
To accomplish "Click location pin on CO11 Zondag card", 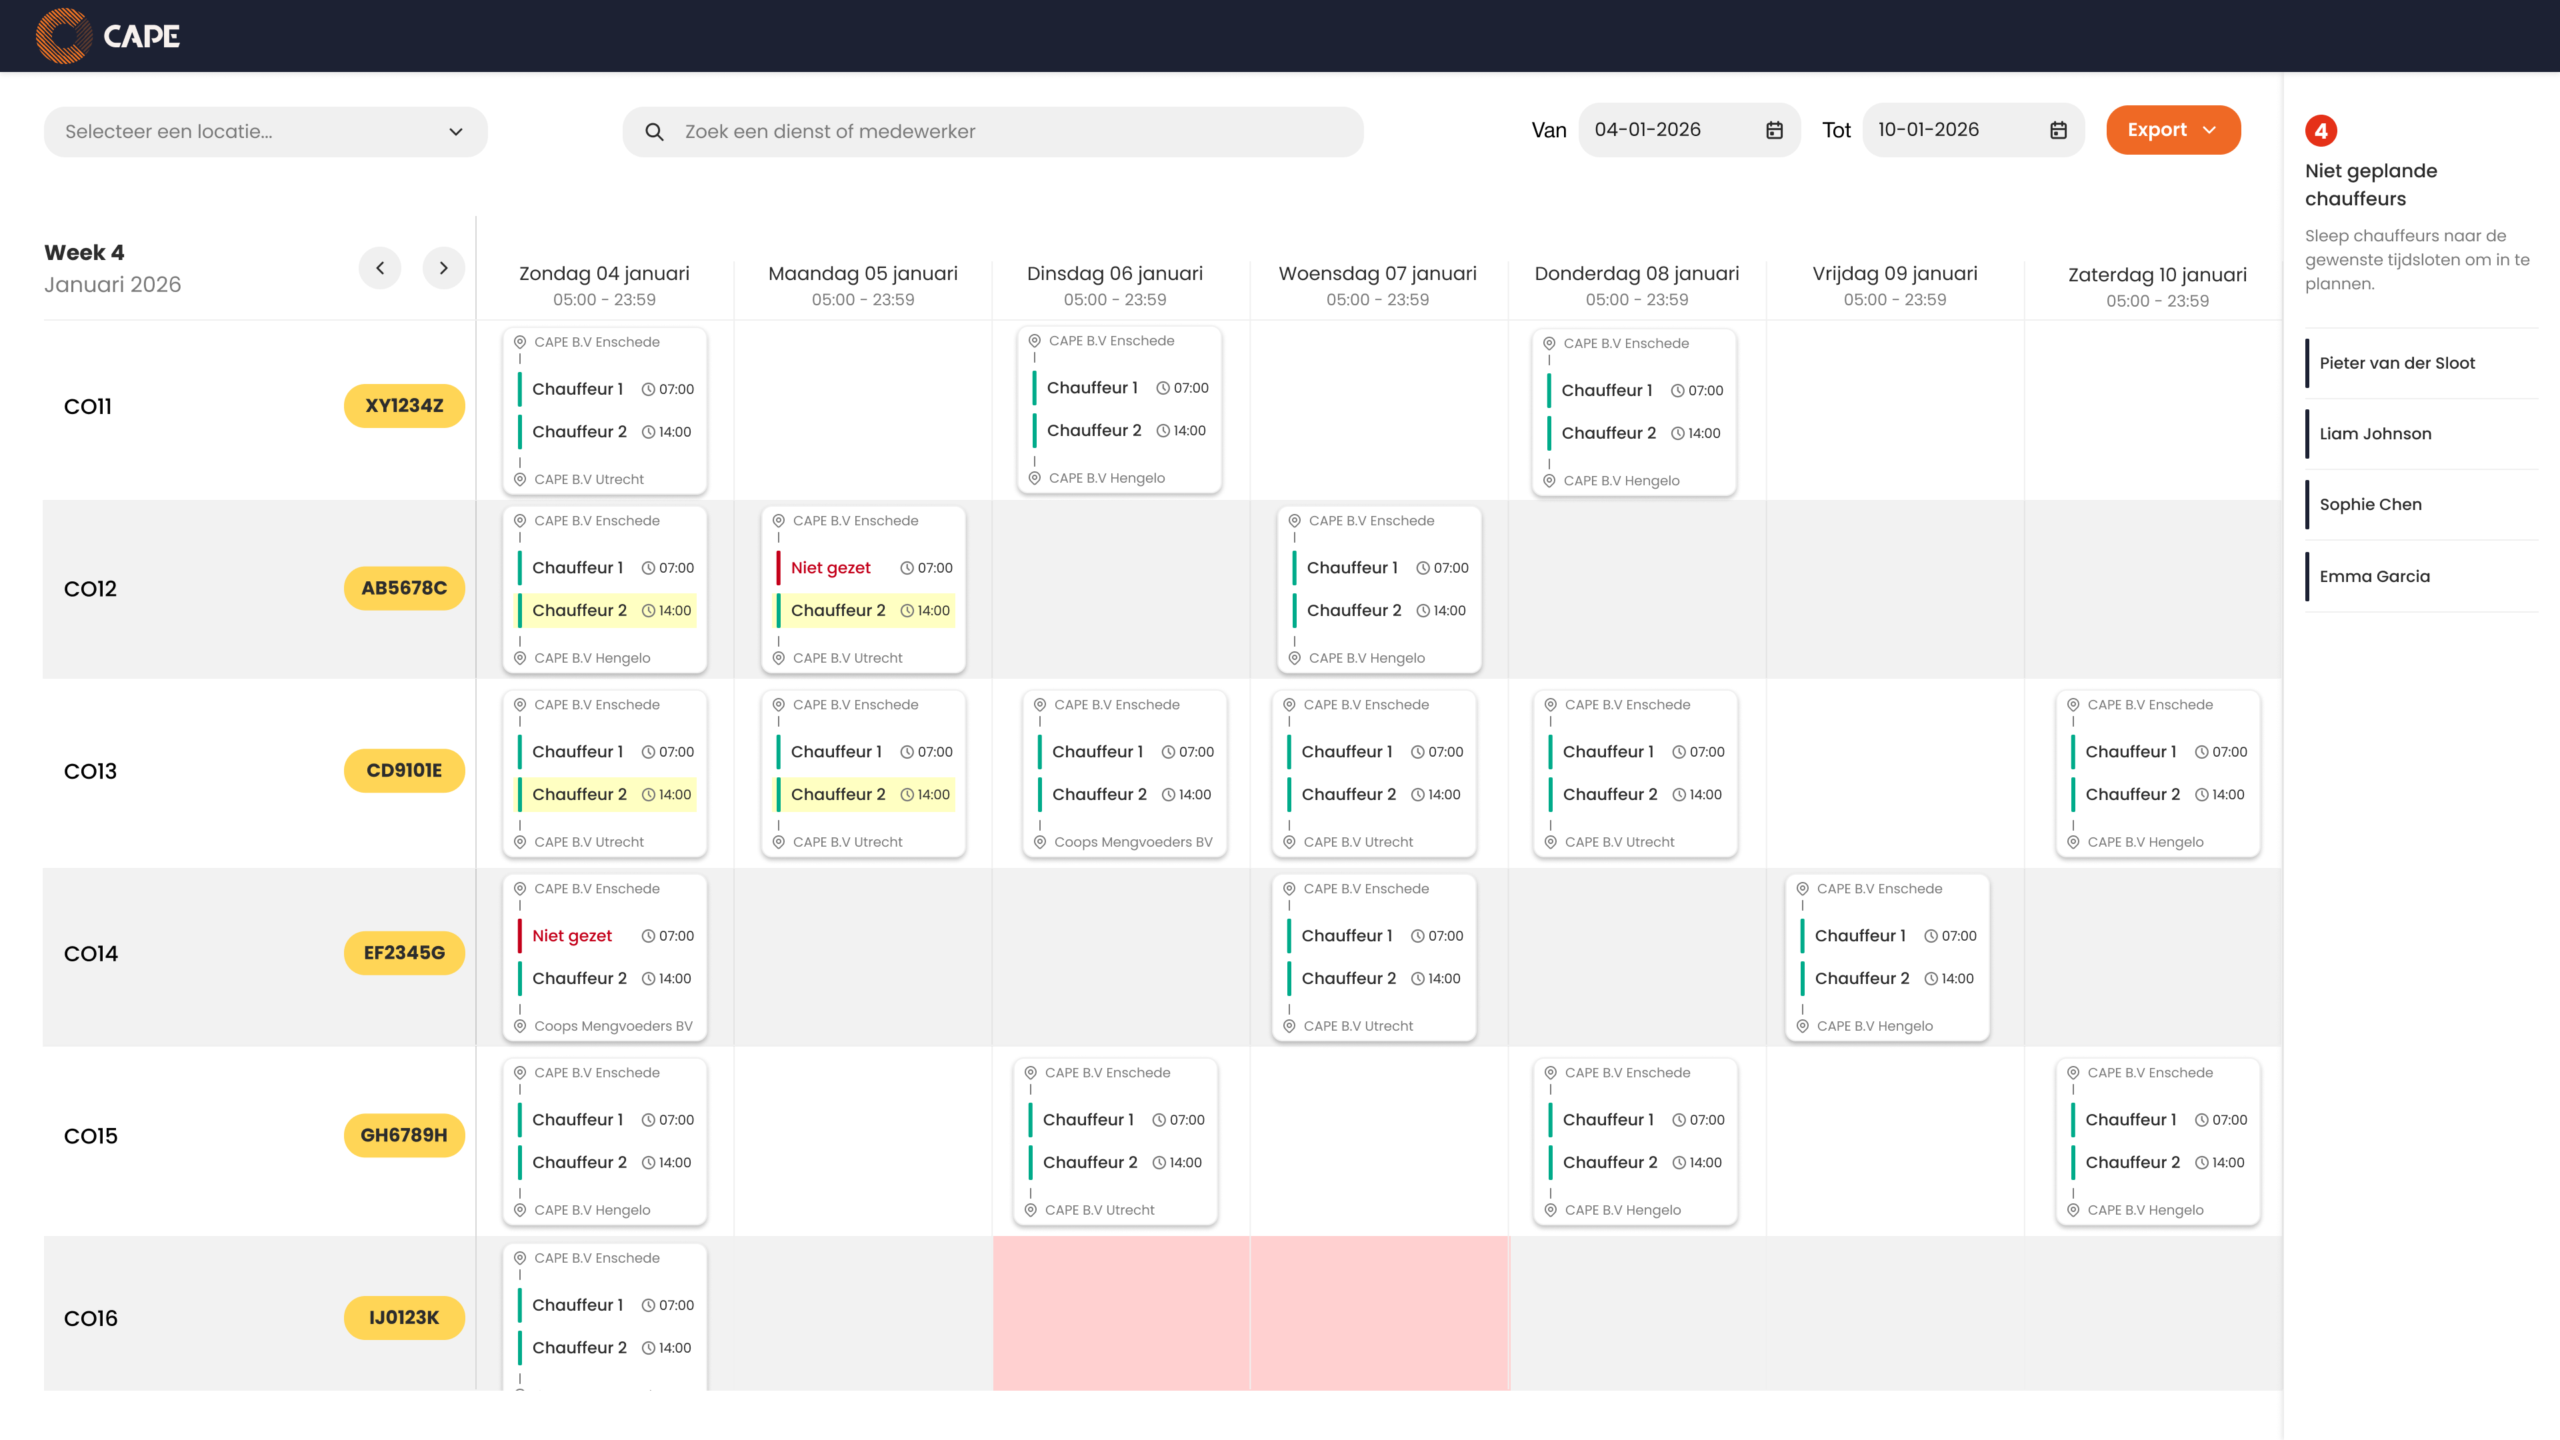I will tap(520, 342).
